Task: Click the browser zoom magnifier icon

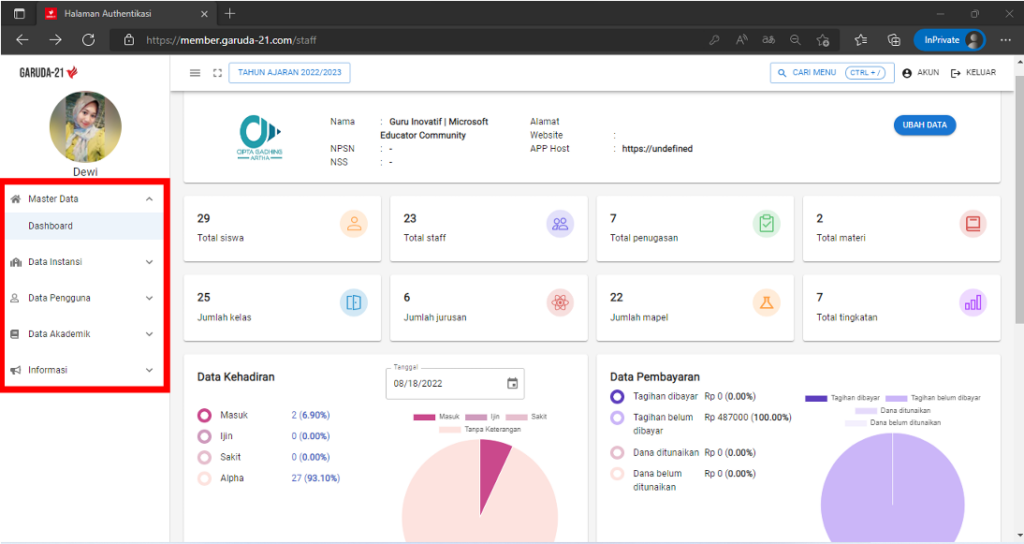Action: coord(795,40)
